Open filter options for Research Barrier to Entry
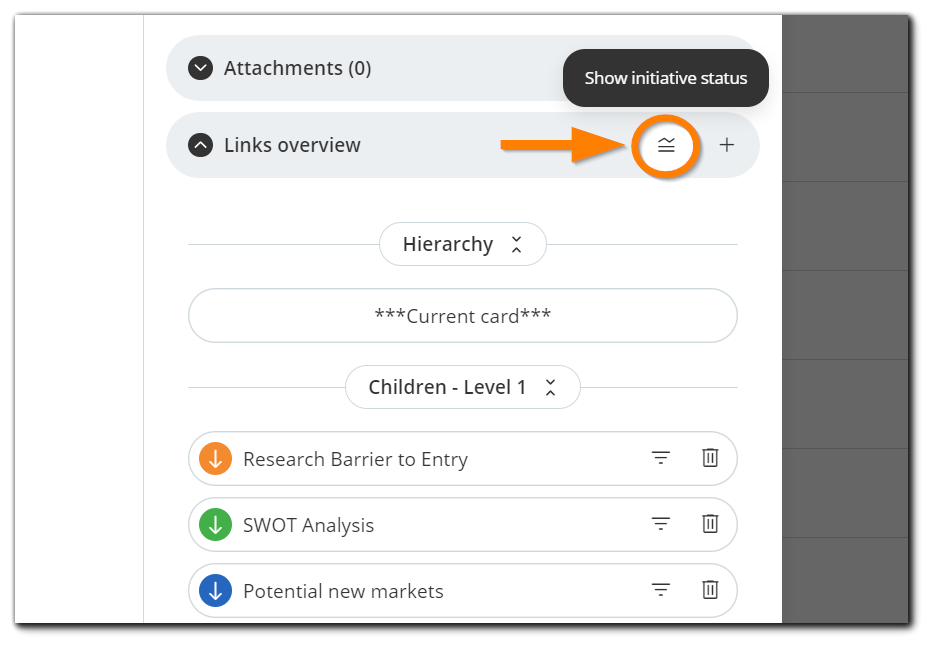 pos(660,457)
